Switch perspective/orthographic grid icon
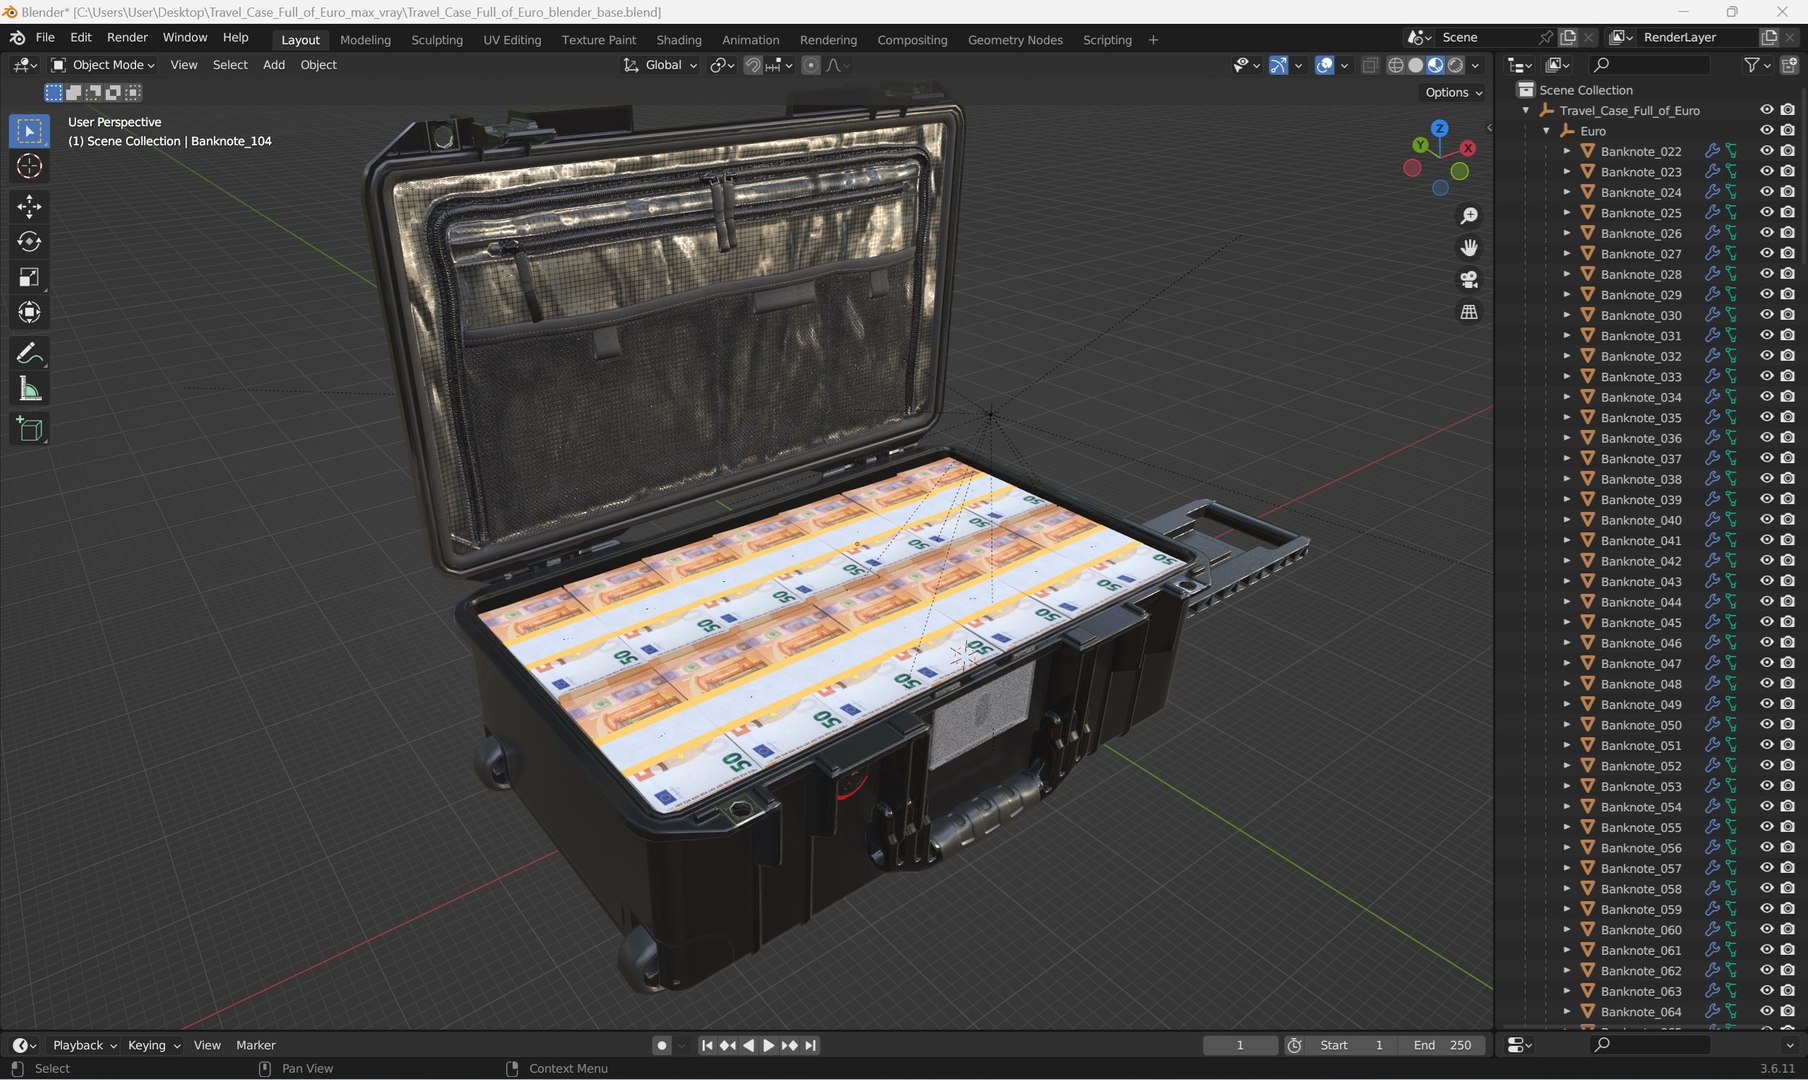The height and width of the screenshot is (1080, 1808). coord(1469,312)
